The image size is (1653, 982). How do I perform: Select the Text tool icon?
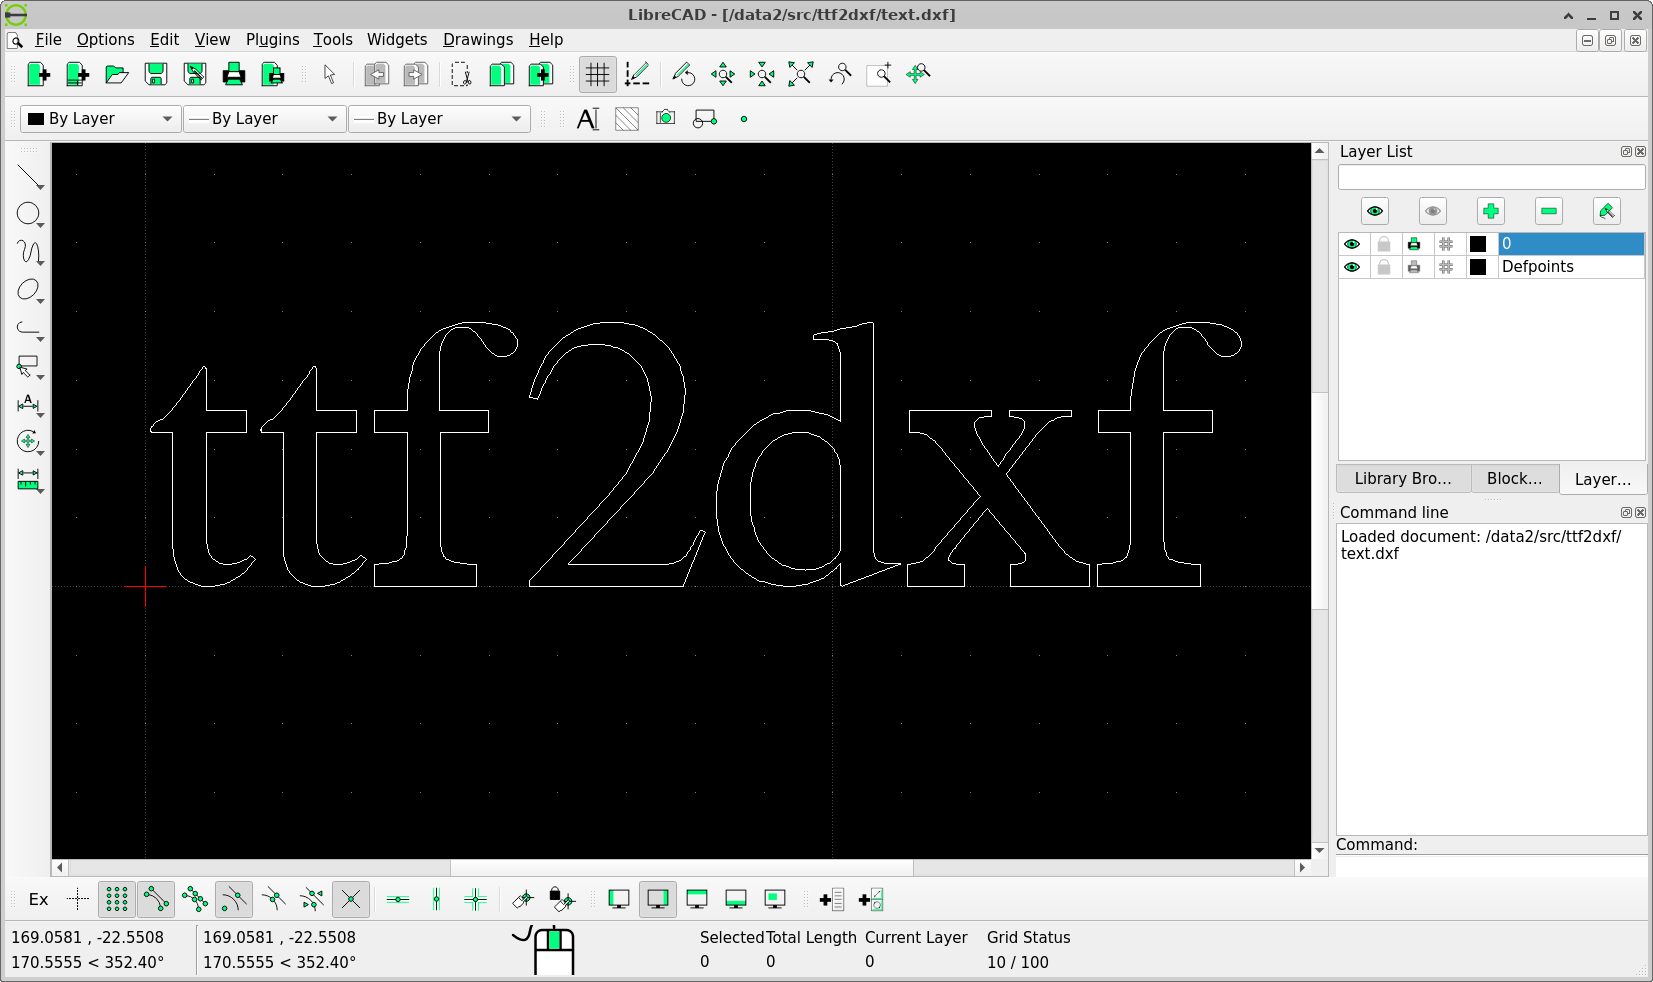pos(588,119)
